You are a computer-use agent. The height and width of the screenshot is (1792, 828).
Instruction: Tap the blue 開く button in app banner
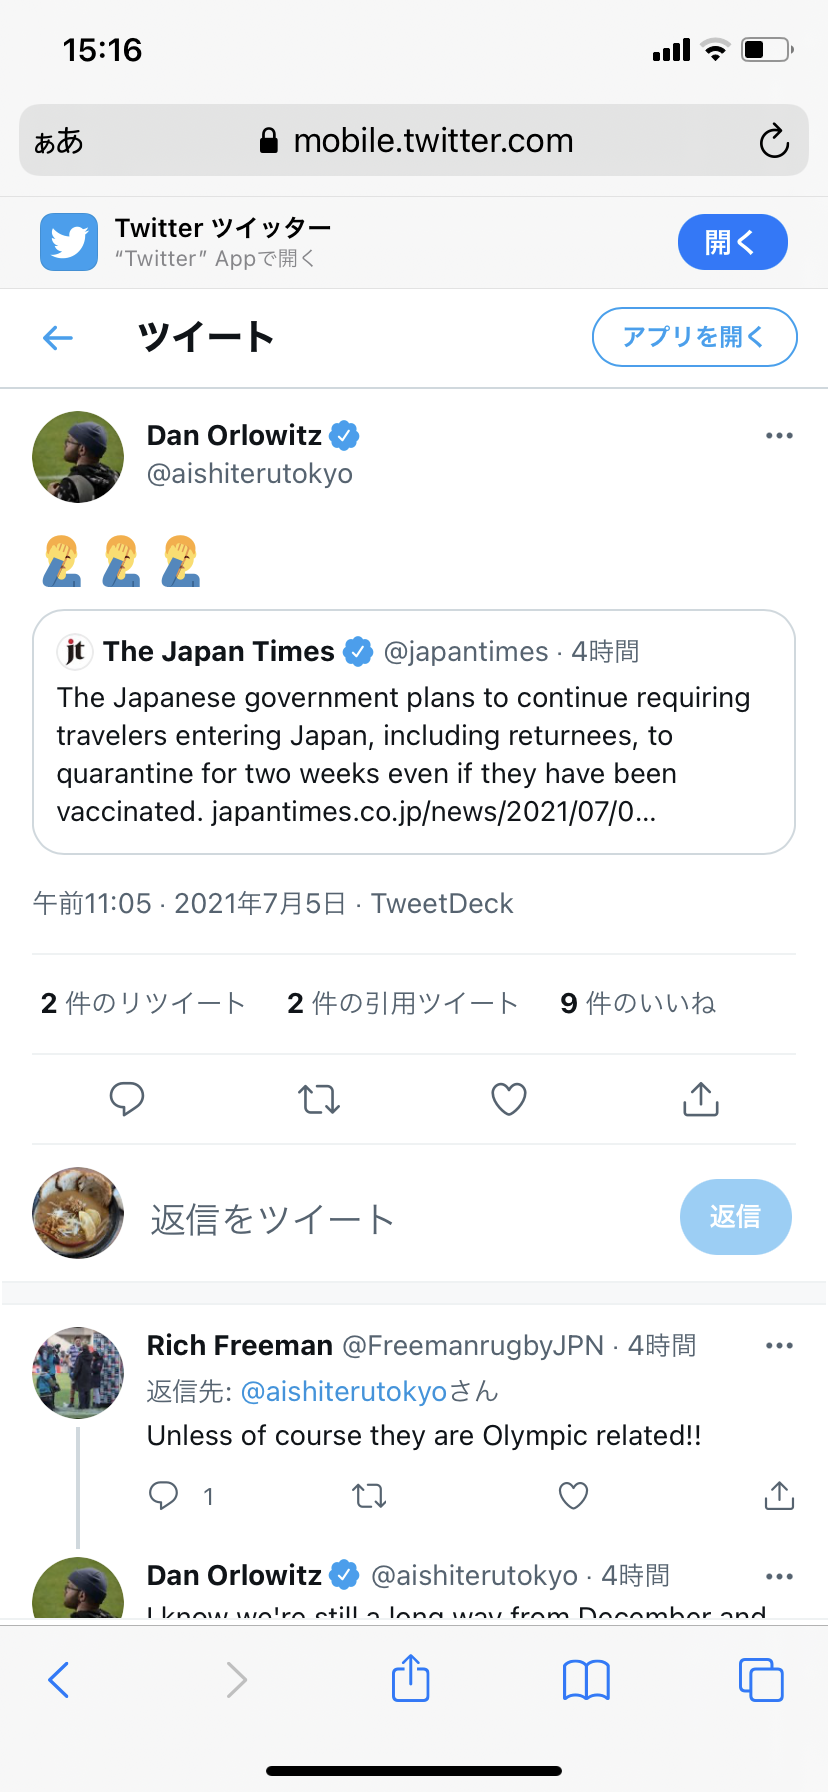732,242
